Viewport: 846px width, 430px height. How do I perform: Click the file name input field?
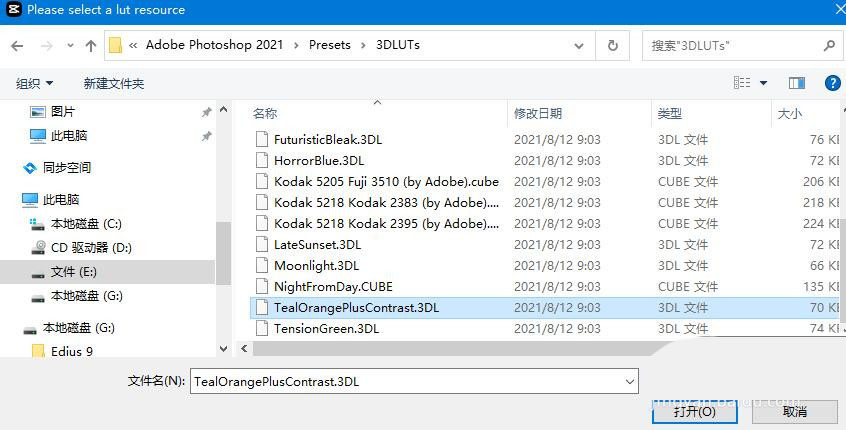405,381
